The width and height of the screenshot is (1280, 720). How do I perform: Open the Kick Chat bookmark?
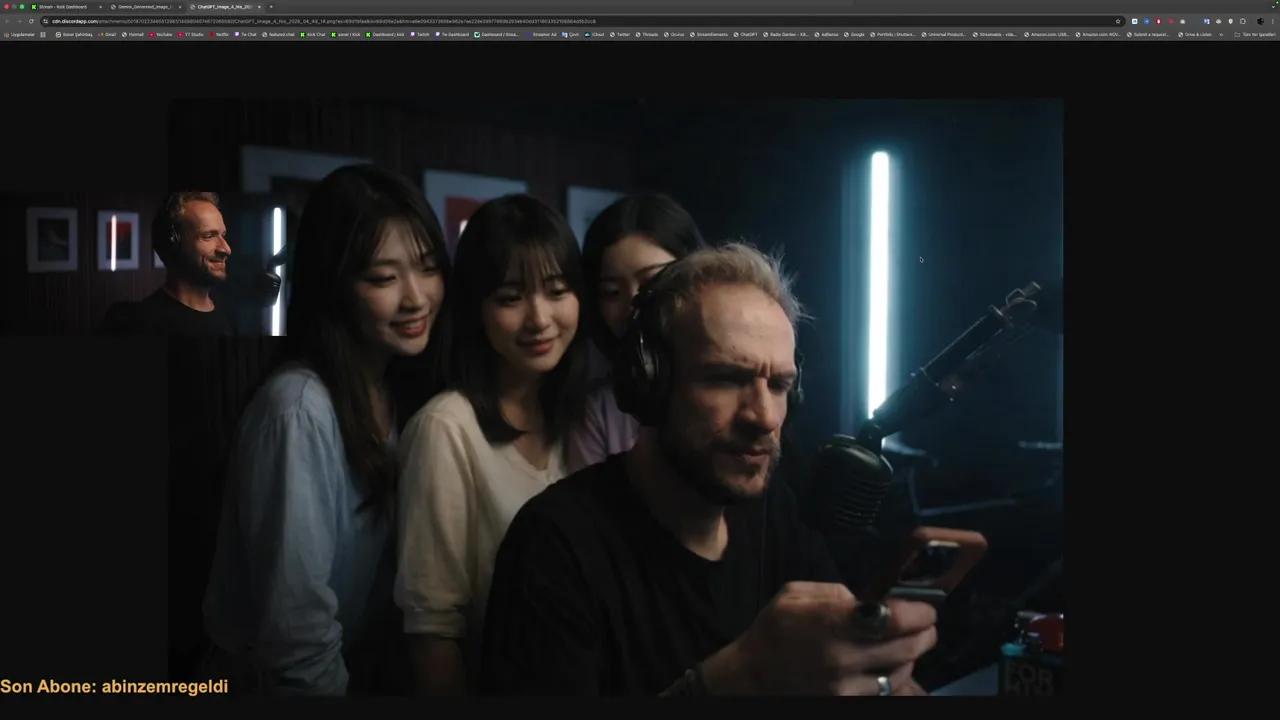click(x=313, y=34)
